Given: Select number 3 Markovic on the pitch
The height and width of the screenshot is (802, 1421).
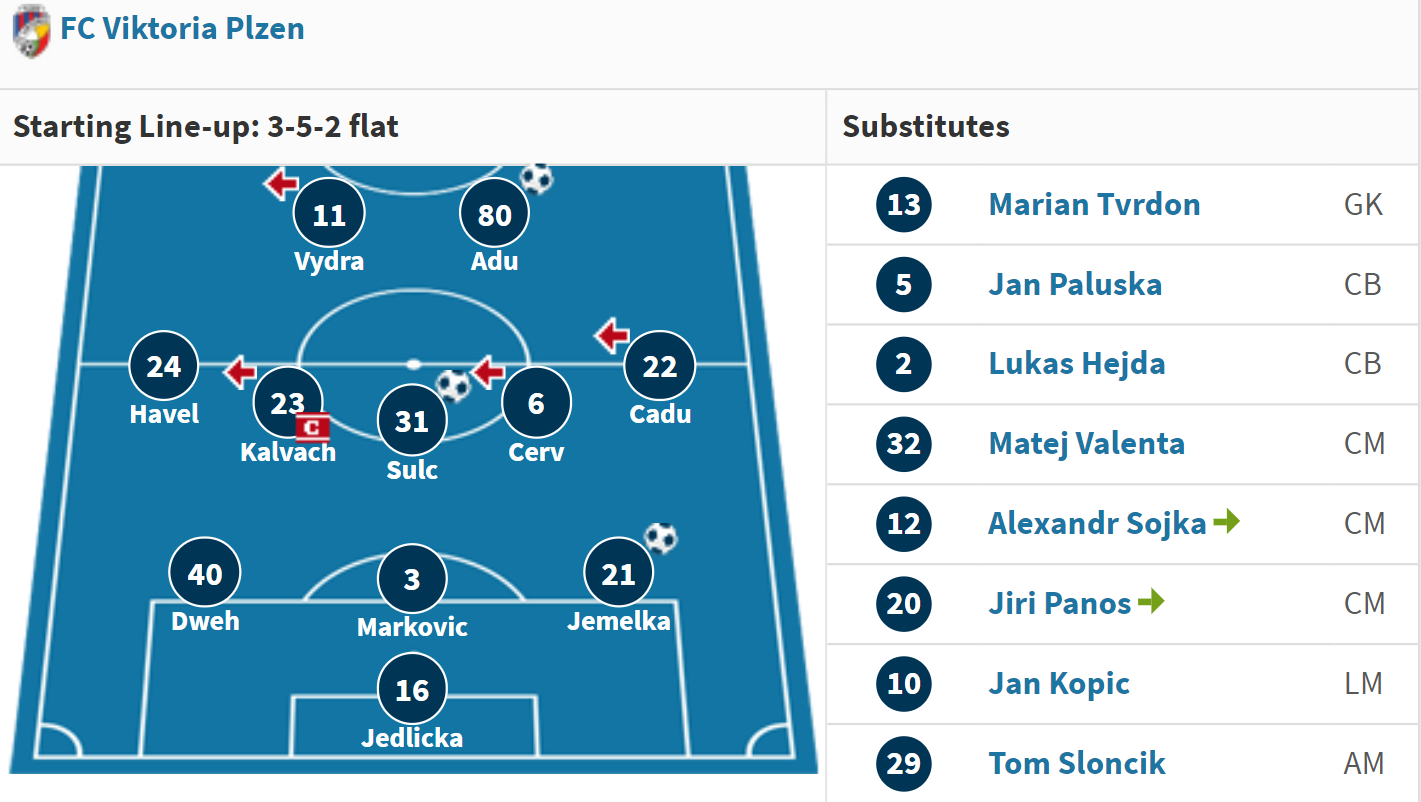Looking at the screenshot, I should click(412, 579).
